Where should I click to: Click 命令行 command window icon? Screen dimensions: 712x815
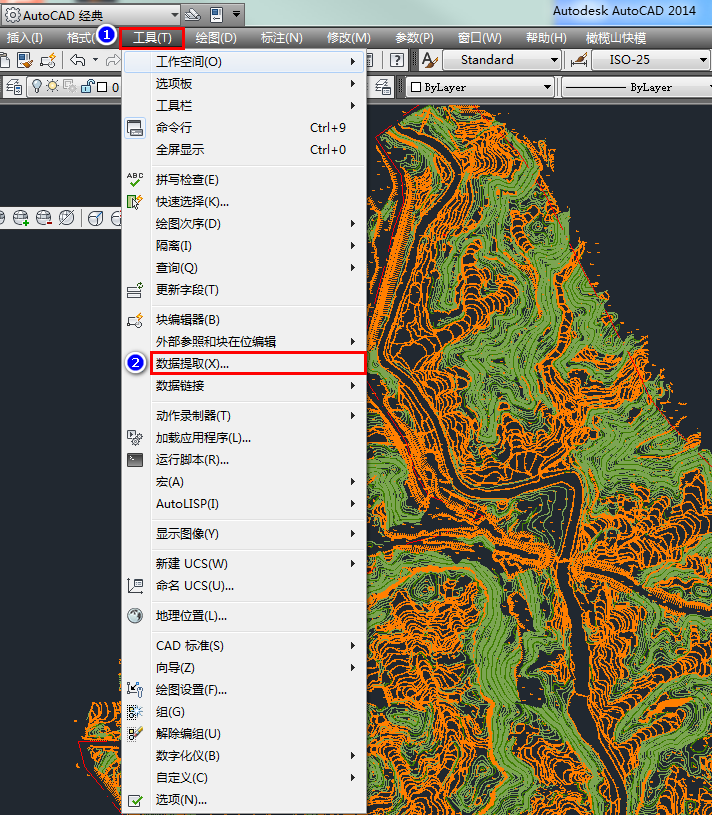coord(135,128)
